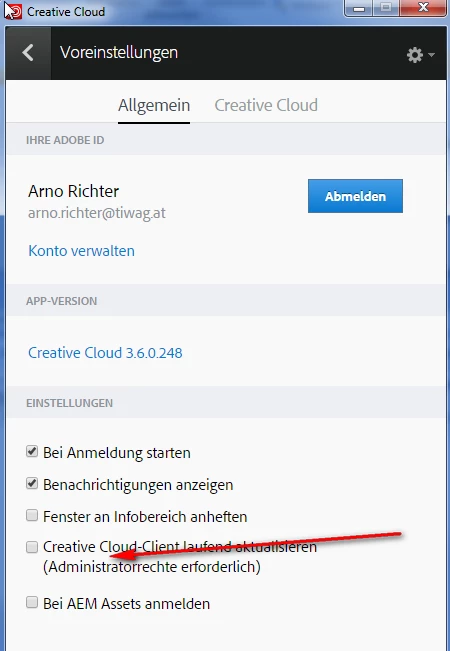Minimize the Creative Cloud window

359,9
